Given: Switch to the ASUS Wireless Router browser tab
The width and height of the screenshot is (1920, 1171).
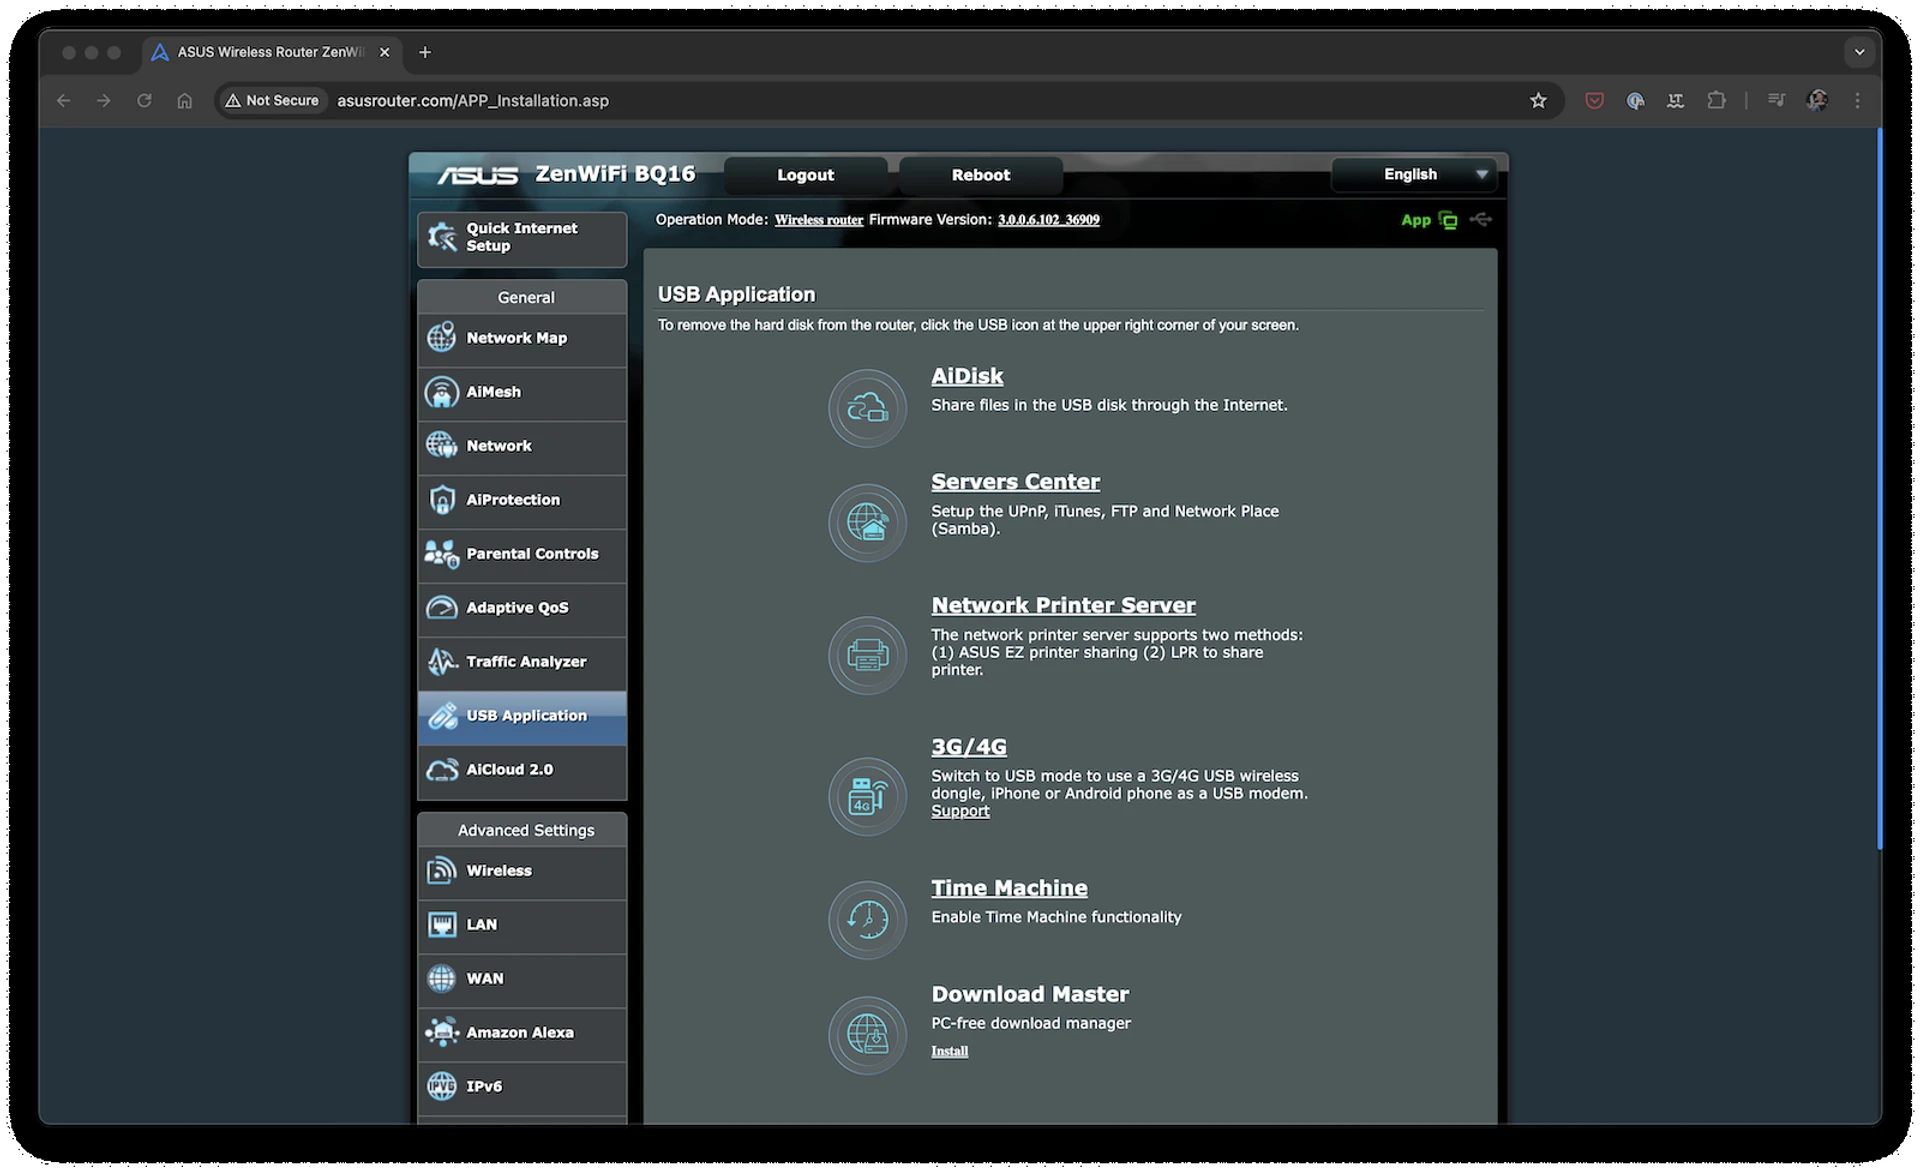Looking at the screenshot, I should (x=270, y=52).
